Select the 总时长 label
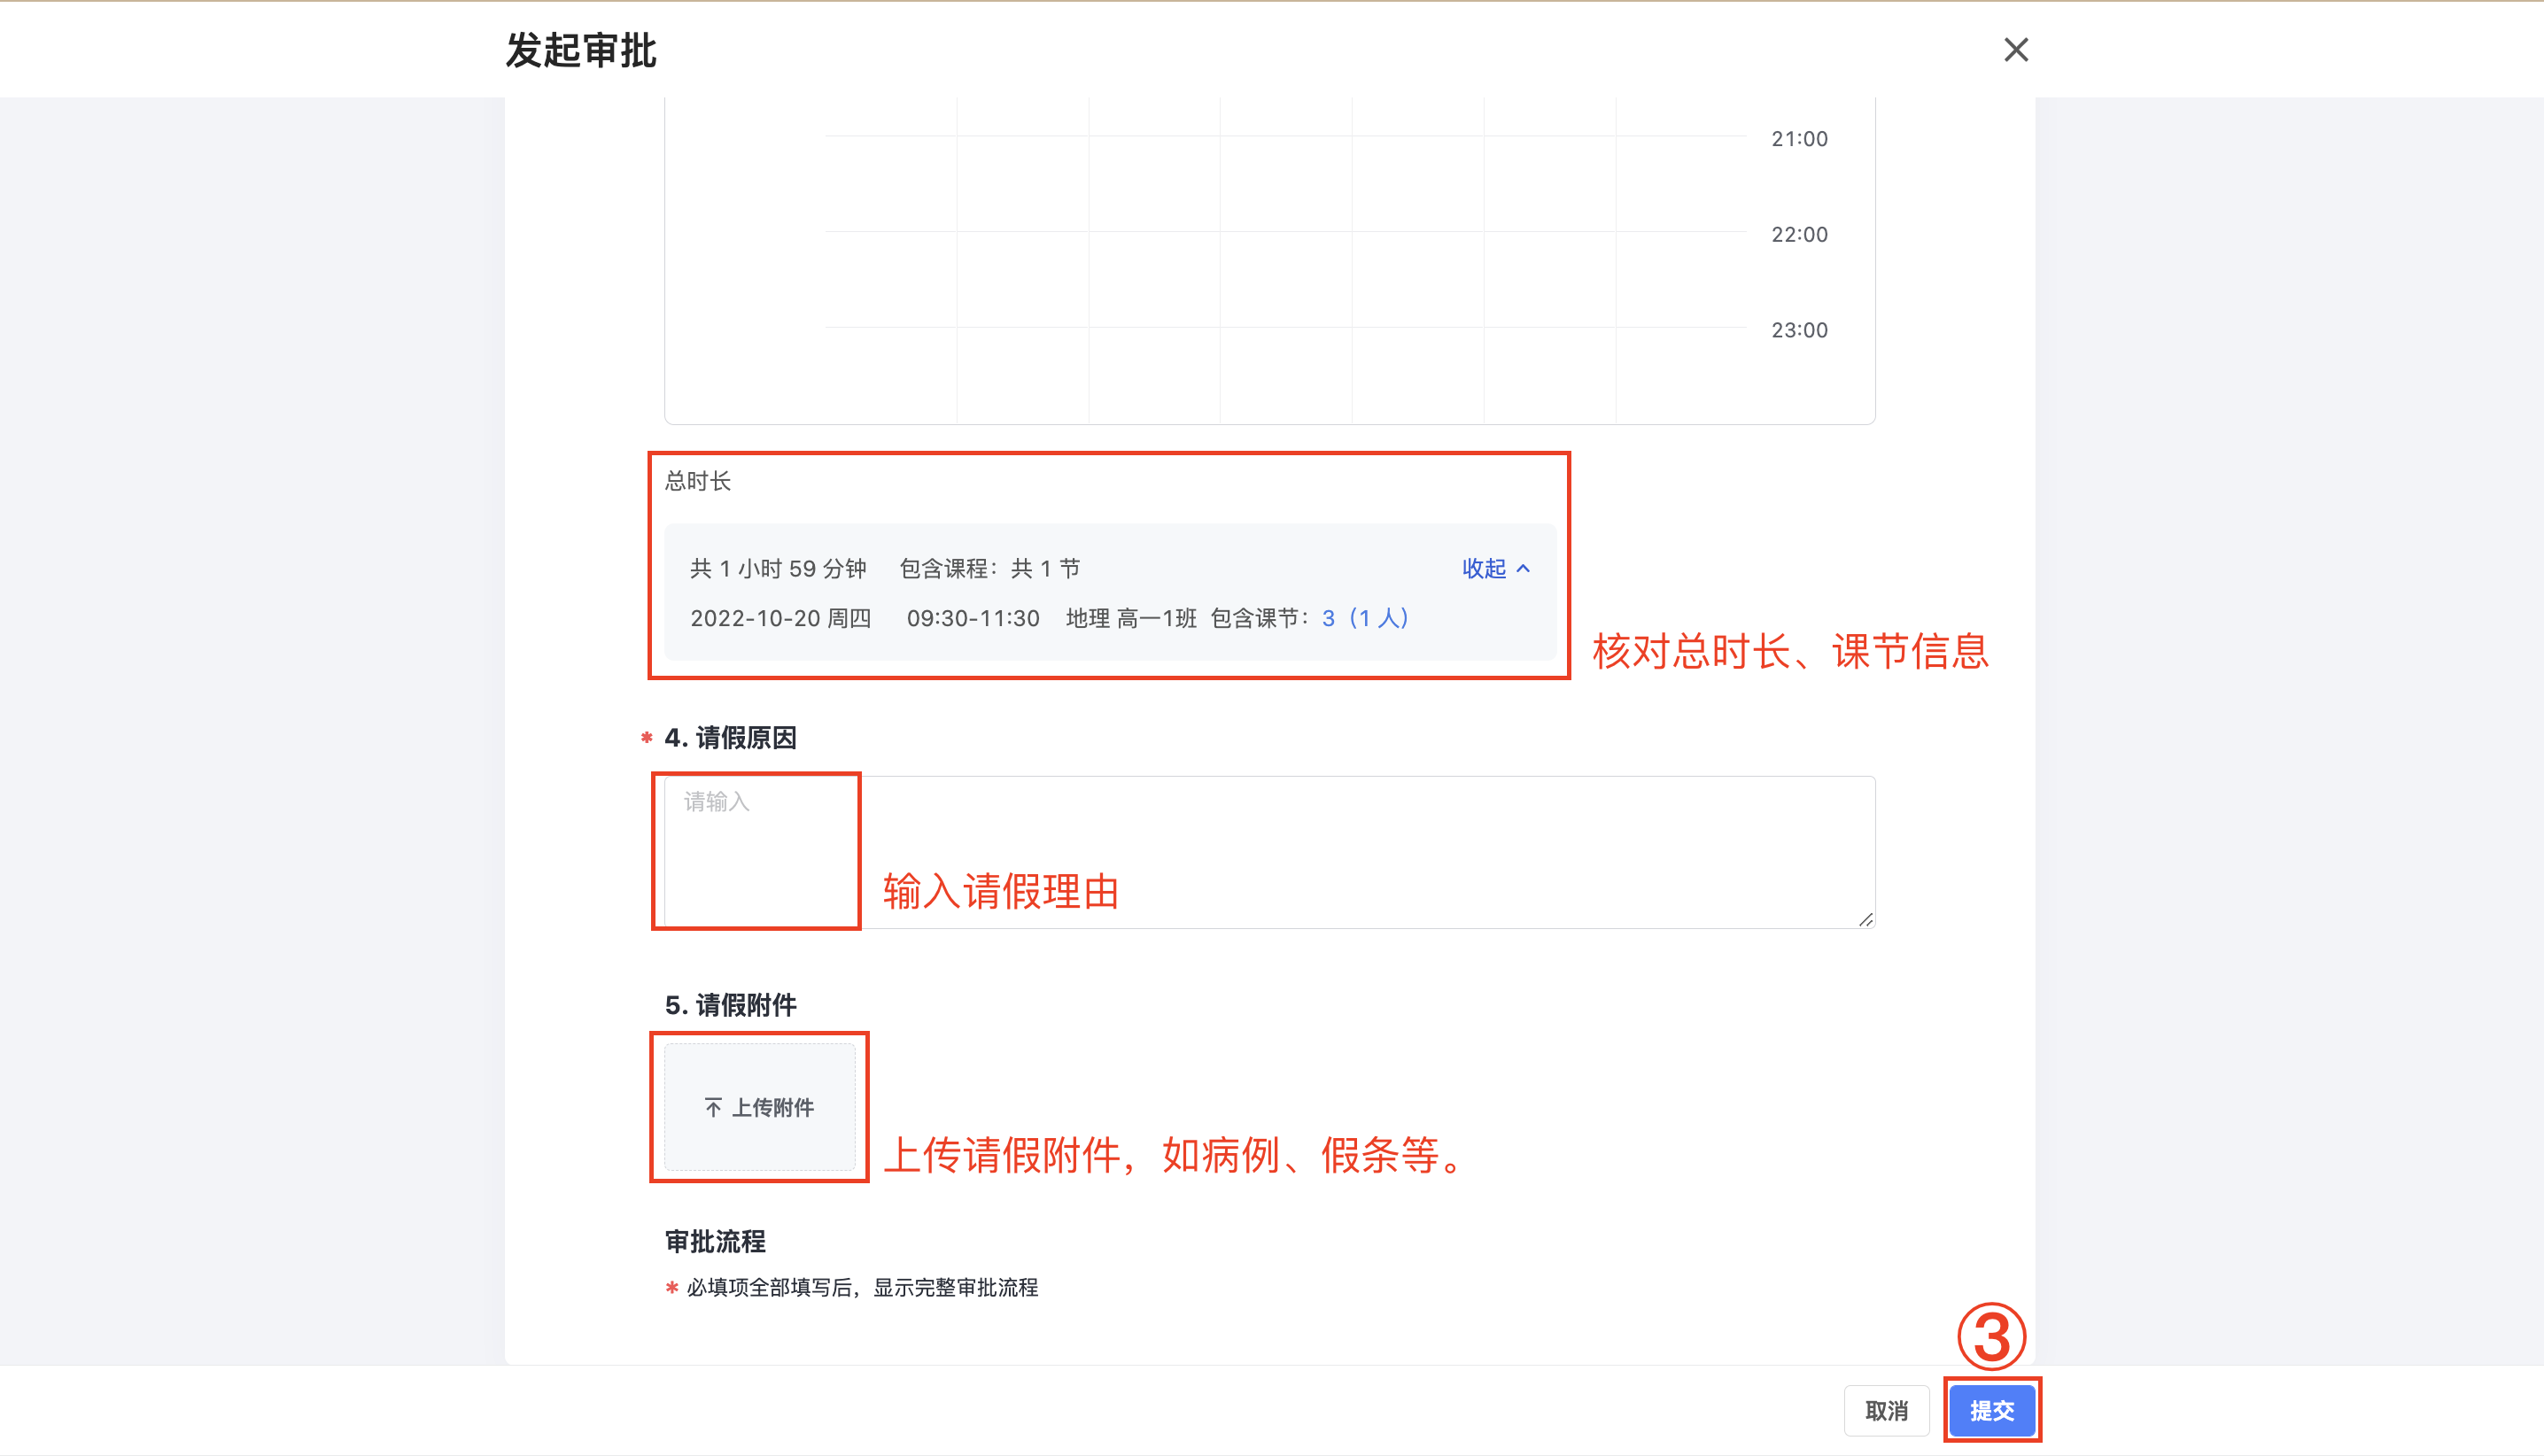The height and width of the screenshot is (1456, 2544). pos(698,481)
